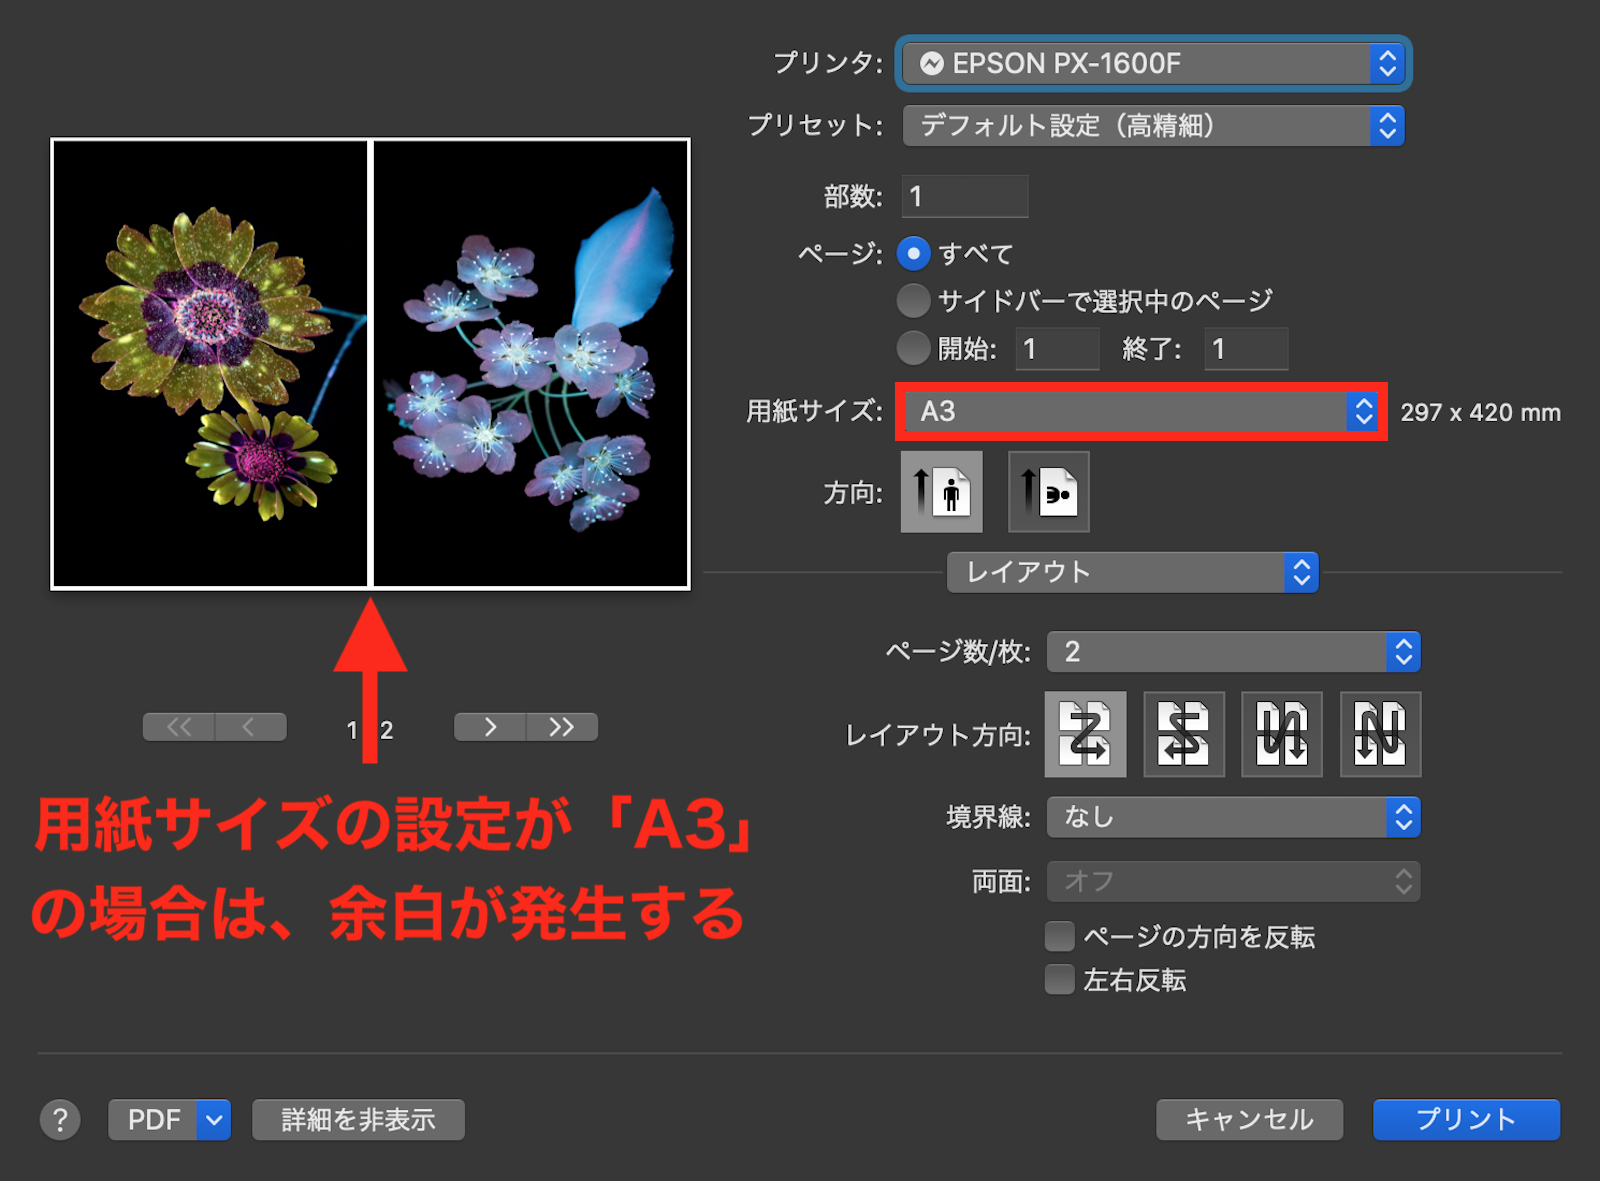Choose top-down column layout direction
This screenshot has width=1600, height=1181.
pos(1281,734)
